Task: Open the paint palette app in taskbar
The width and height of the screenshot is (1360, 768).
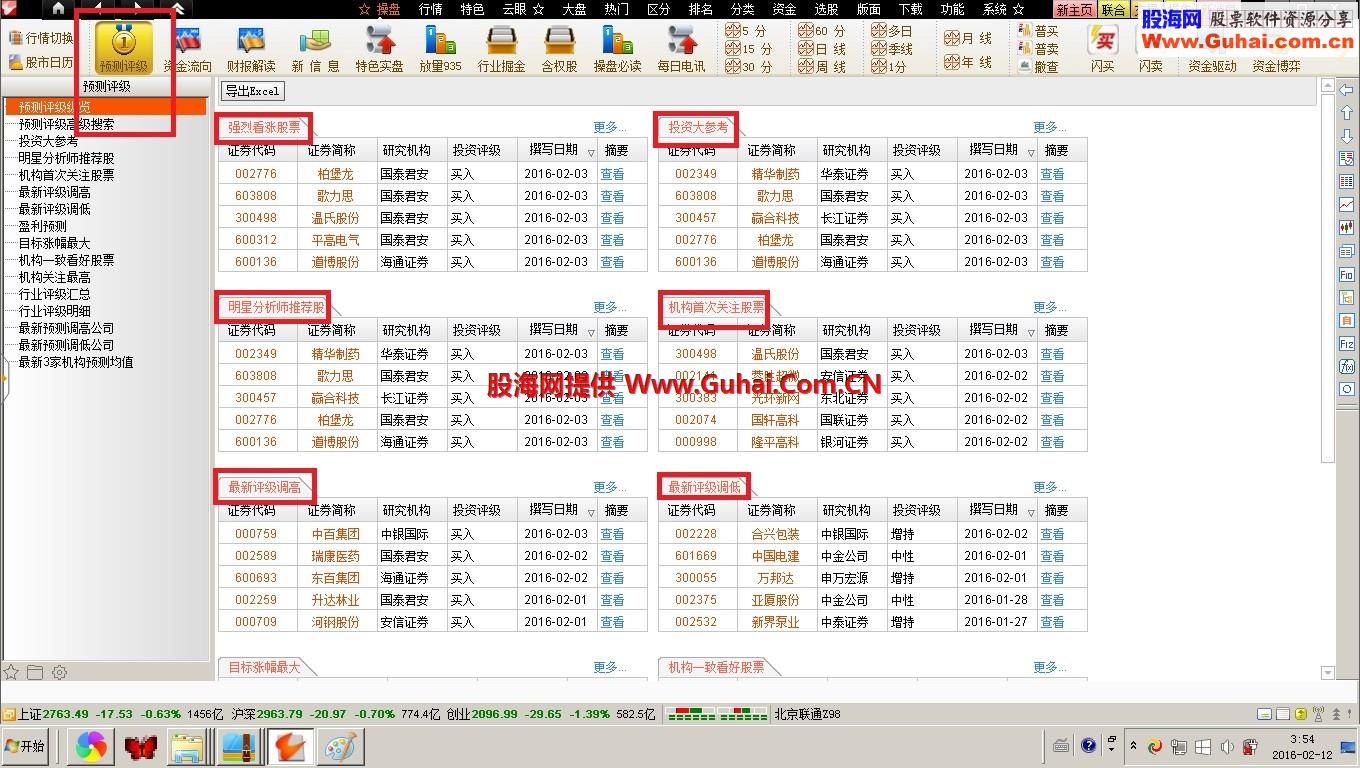Action: click(342, 746)
